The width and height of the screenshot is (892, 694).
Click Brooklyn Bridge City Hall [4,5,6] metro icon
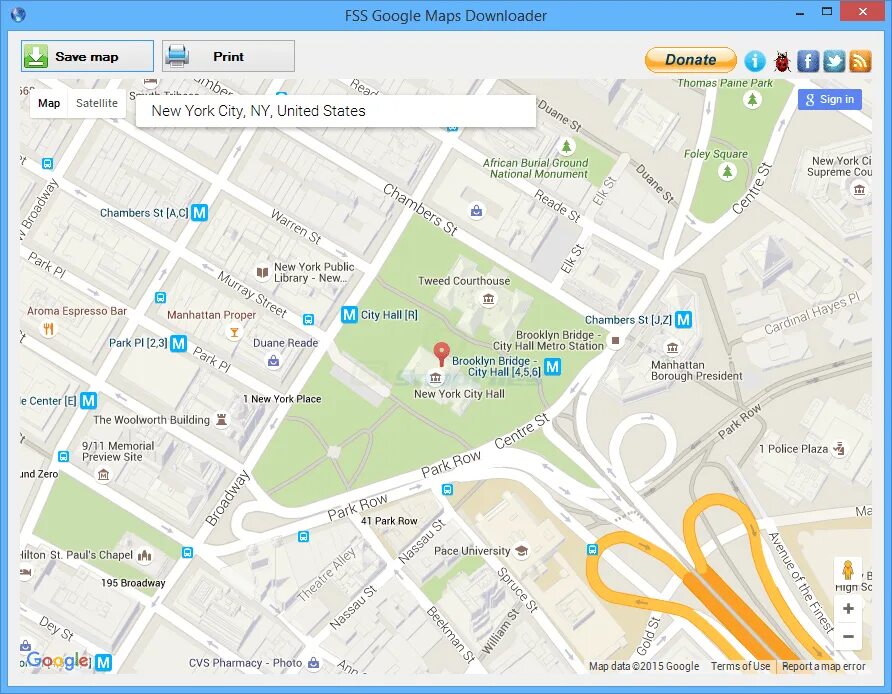point(552,366)
